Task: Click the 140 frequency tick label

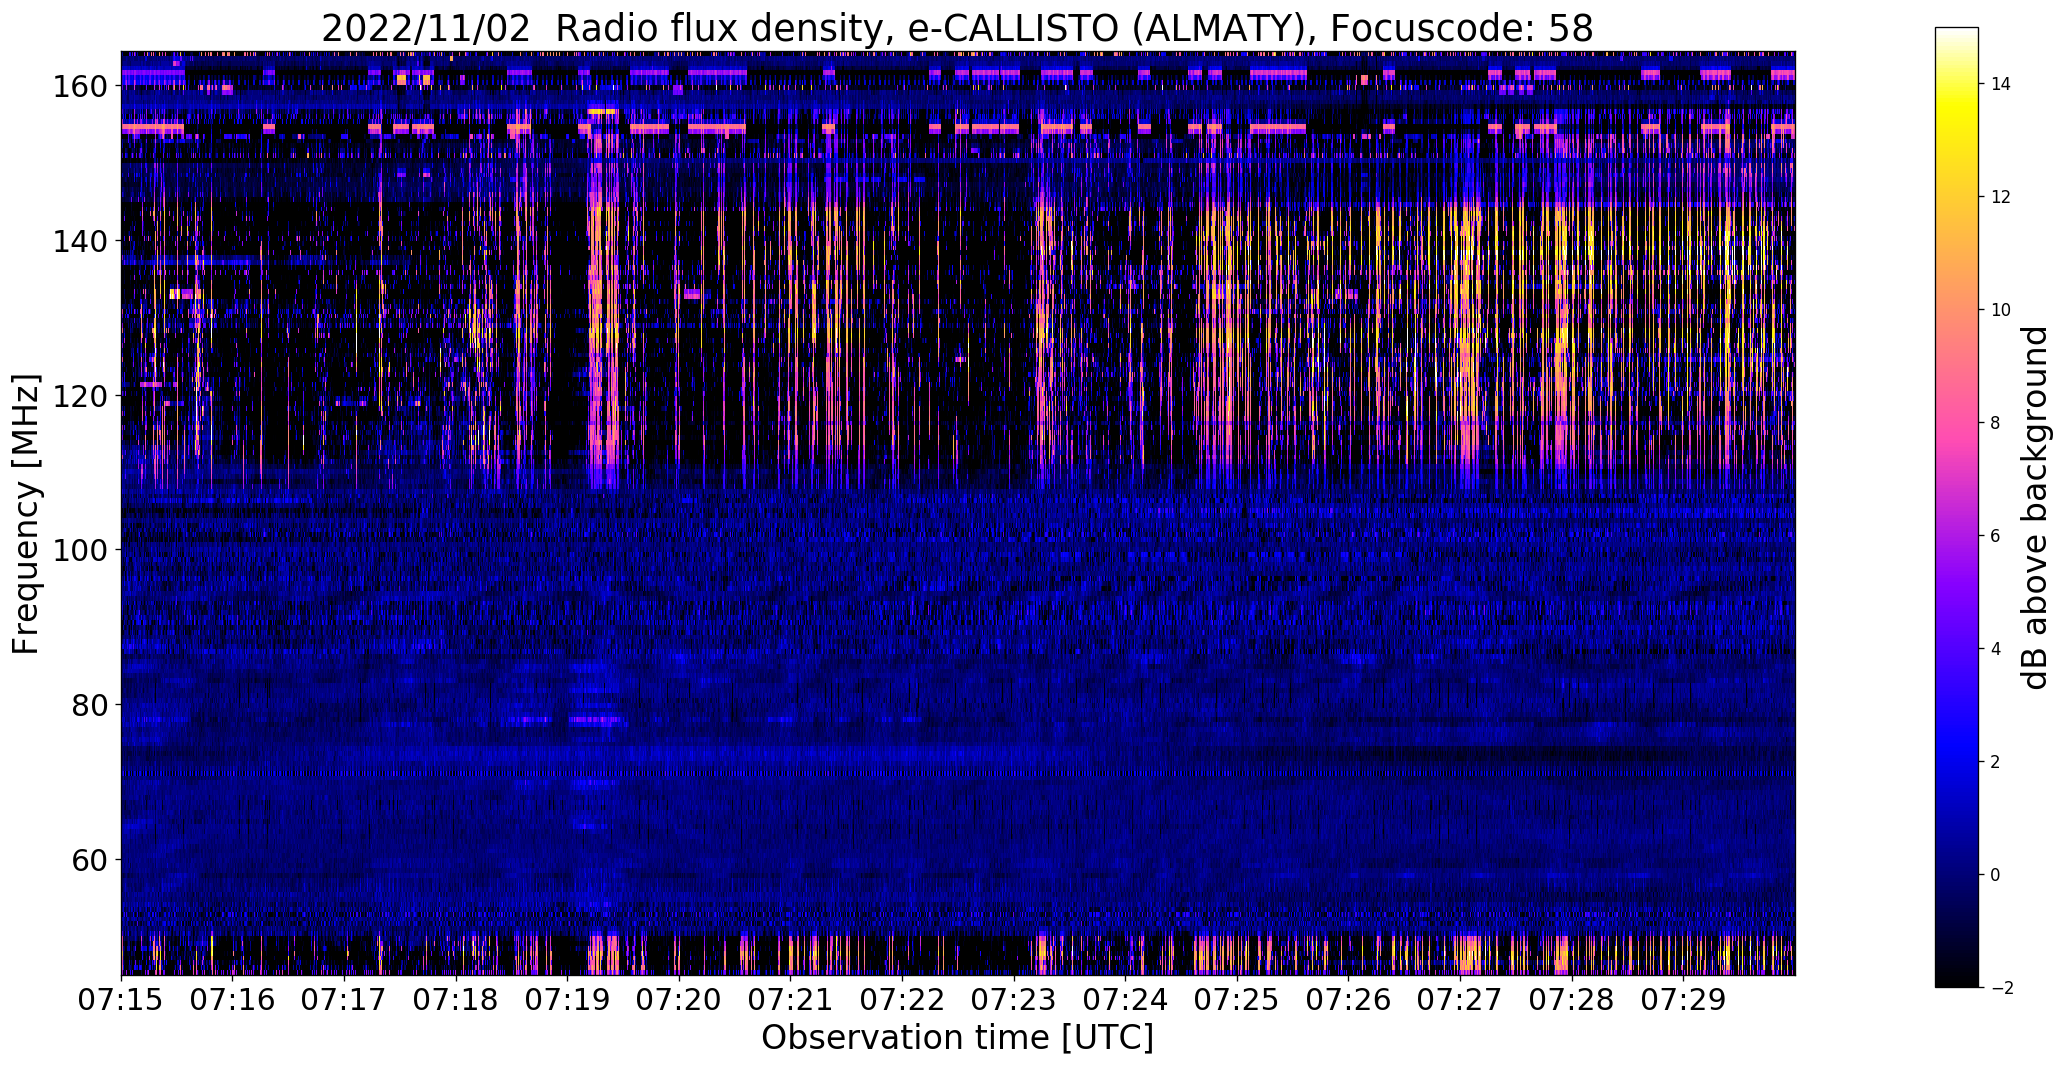Action: coord(80,241)
